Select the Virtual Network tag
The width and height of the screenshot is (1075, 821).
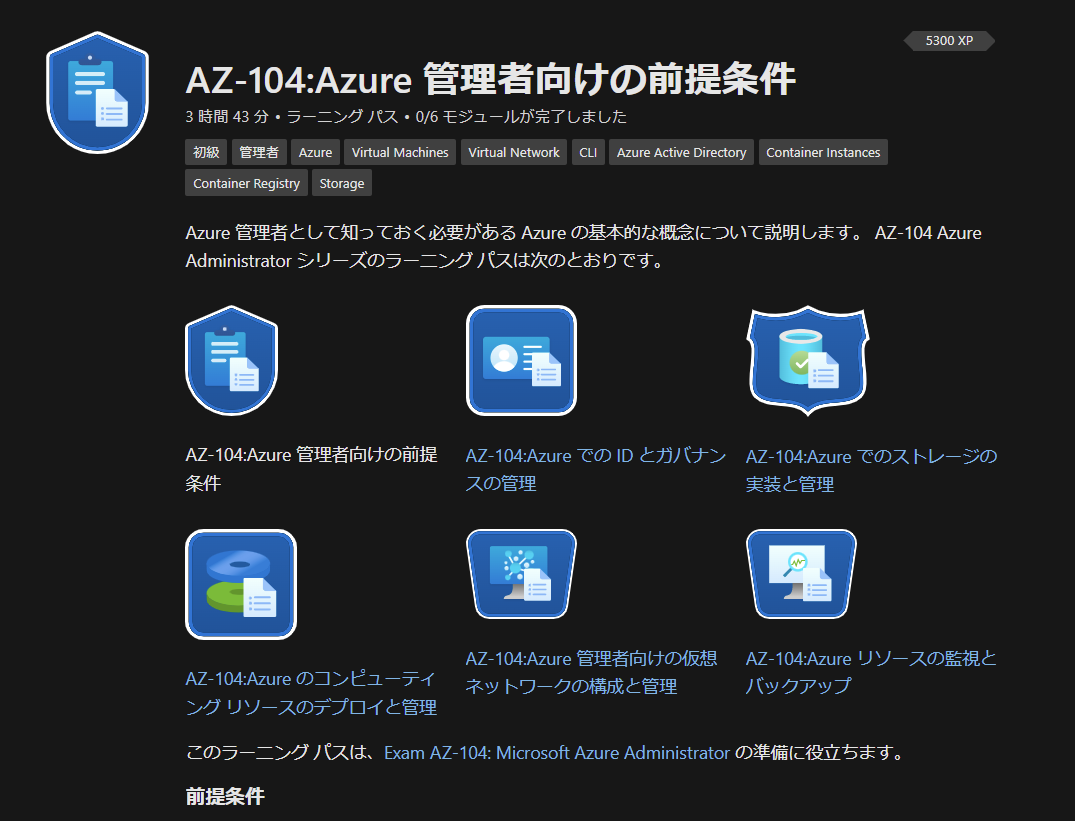[x=514, y=152]
